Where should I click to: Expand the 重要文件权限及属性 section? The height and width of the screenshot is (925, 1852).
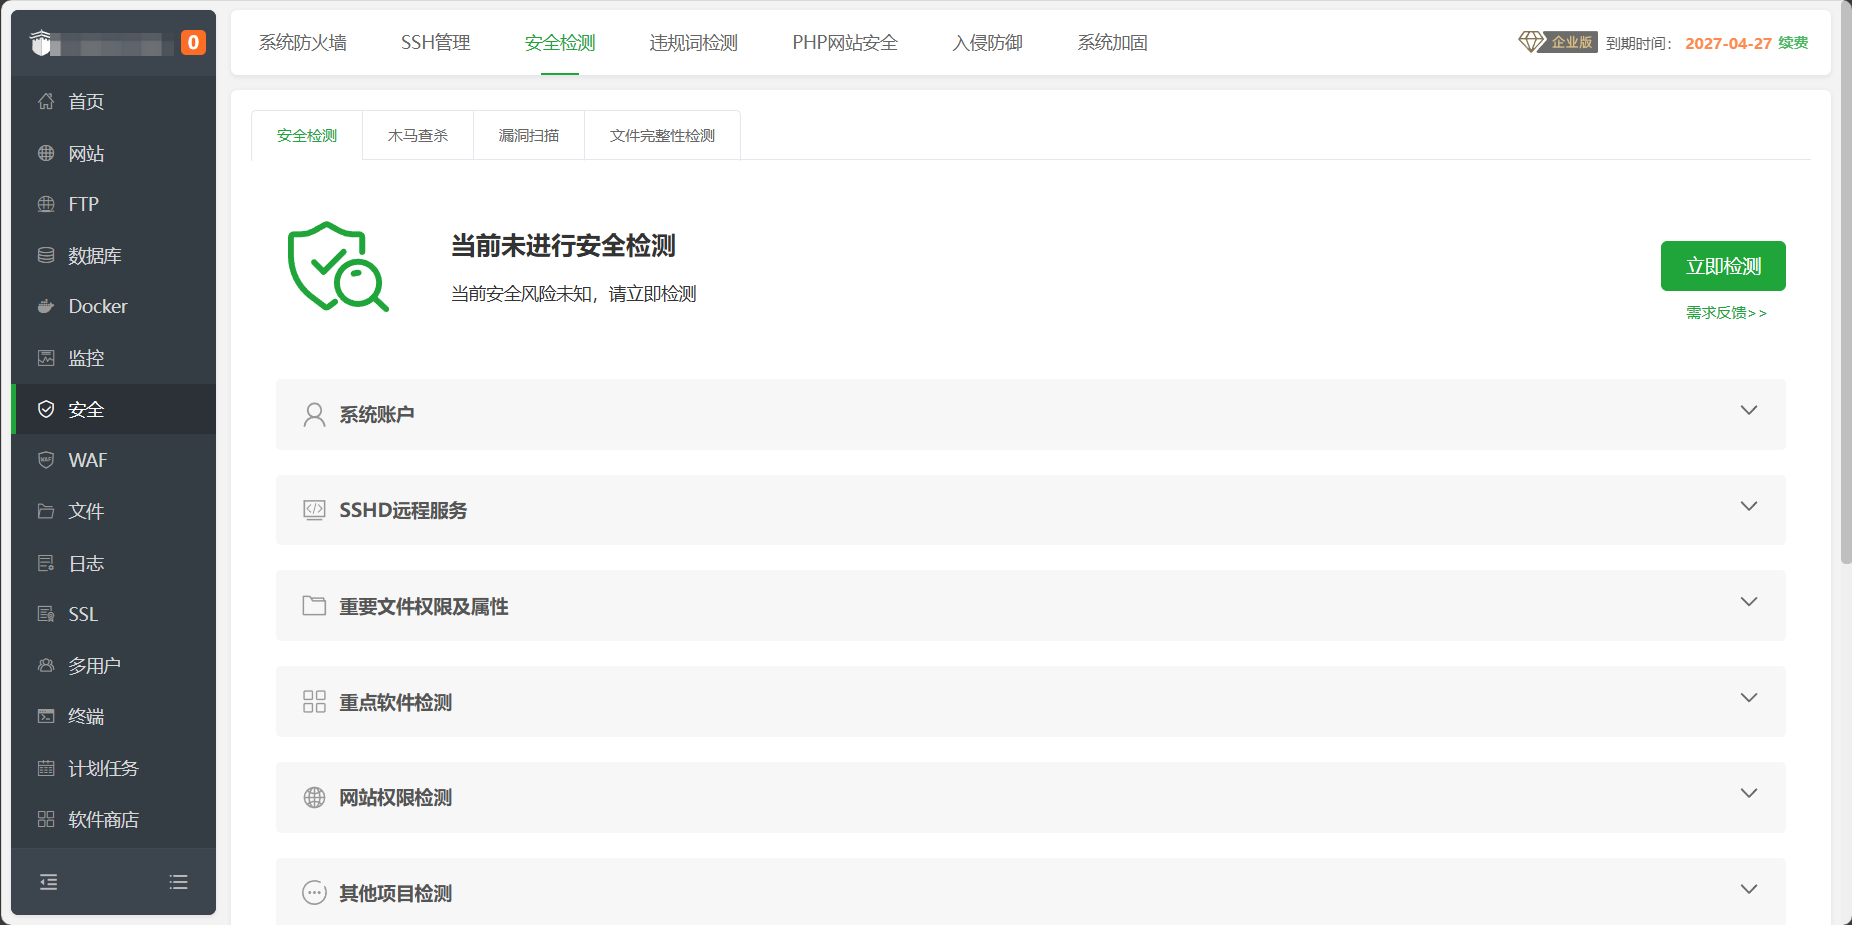(x=1748, y=602)
